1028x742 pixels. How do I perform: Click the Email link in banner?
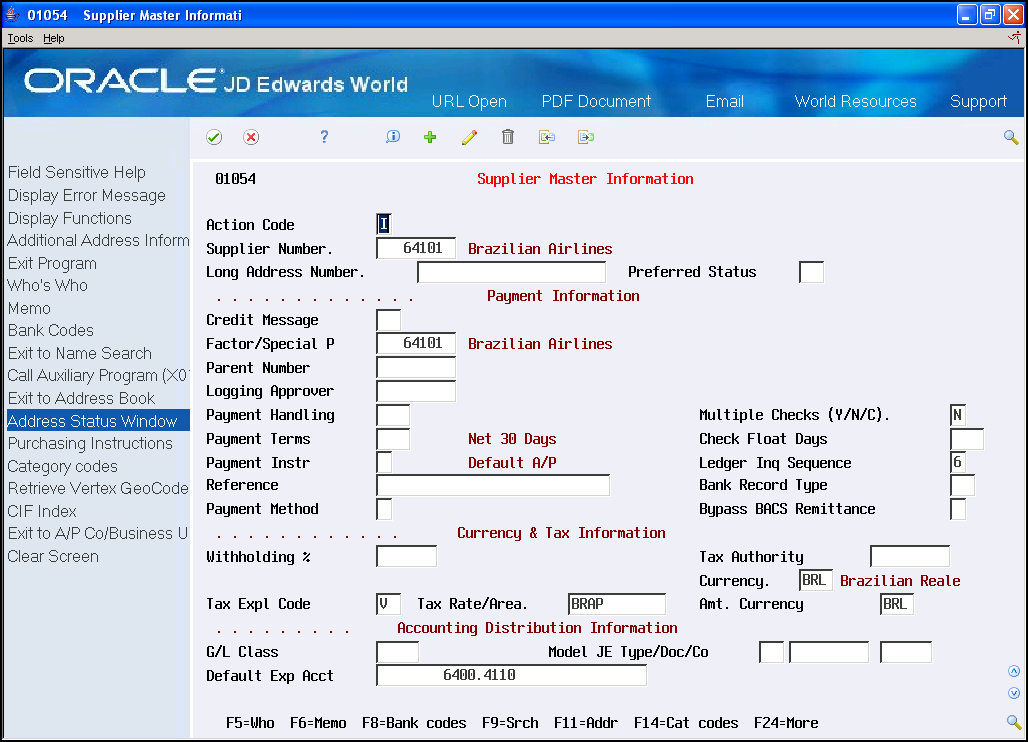[x=724, y=102]
